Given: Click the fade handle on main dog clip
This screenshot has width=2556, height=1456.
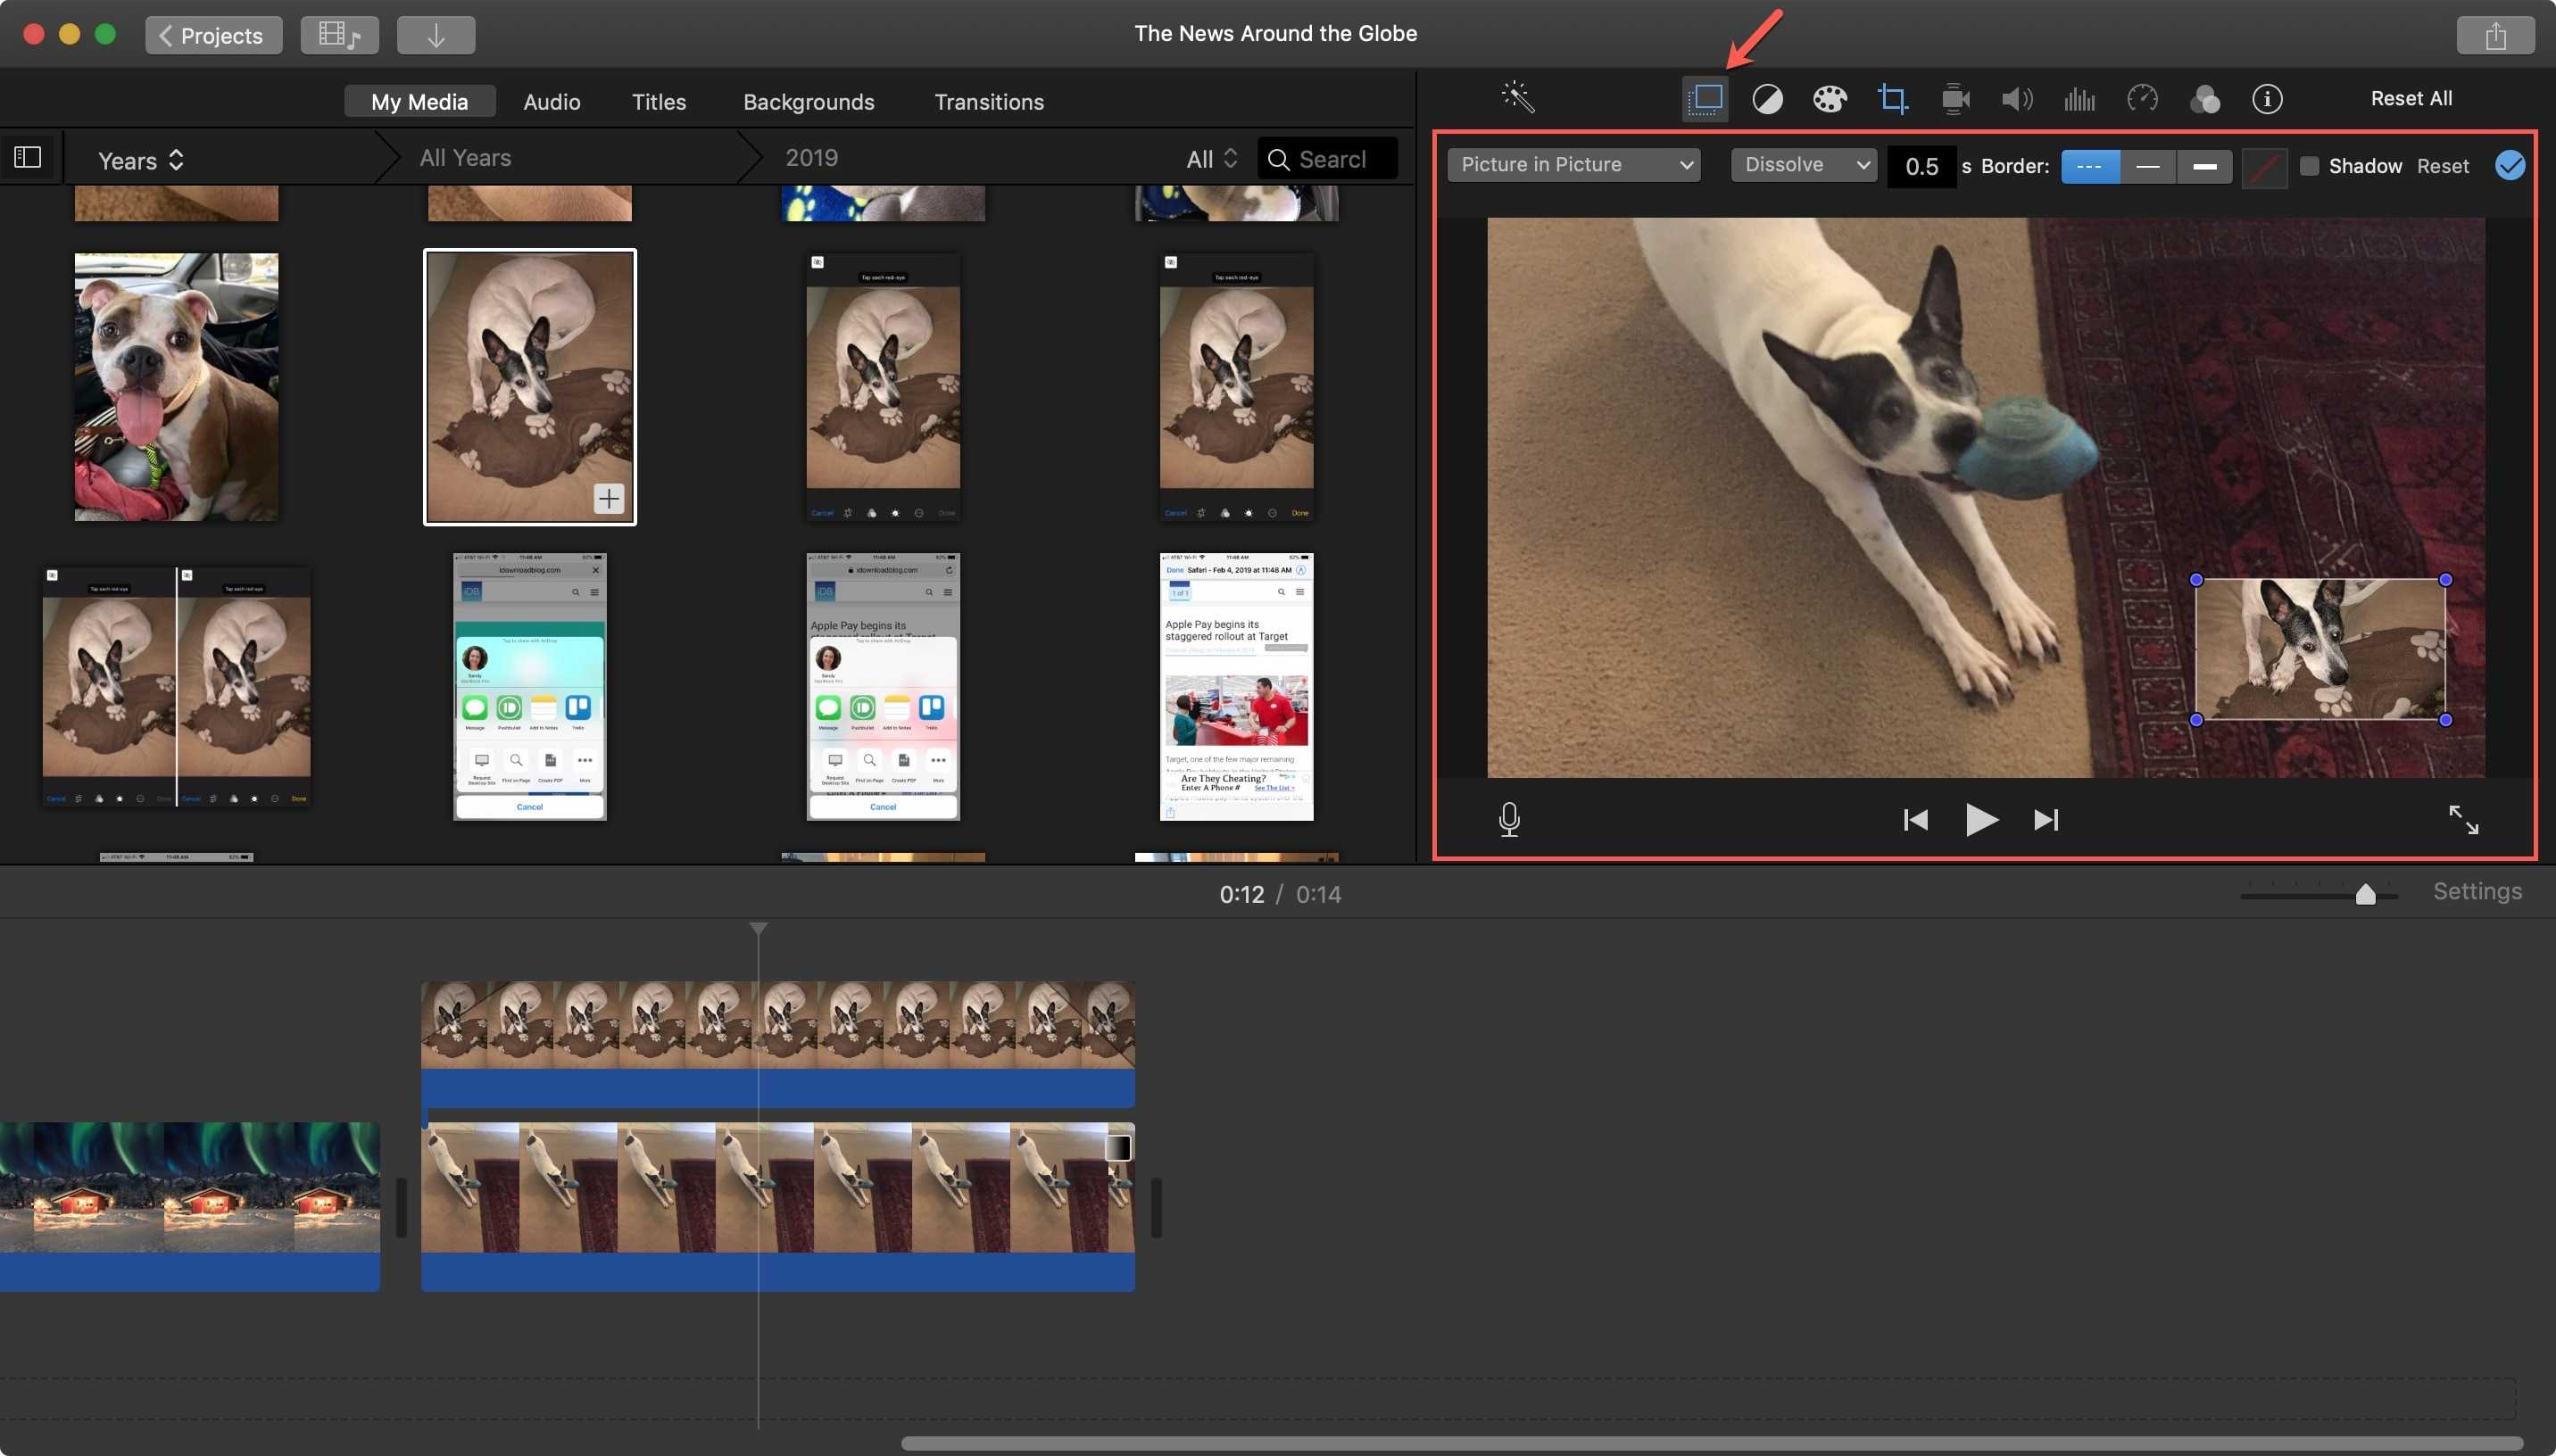Looking at the screenshot, I should pyautogui.click(x=1118, y=1147).
